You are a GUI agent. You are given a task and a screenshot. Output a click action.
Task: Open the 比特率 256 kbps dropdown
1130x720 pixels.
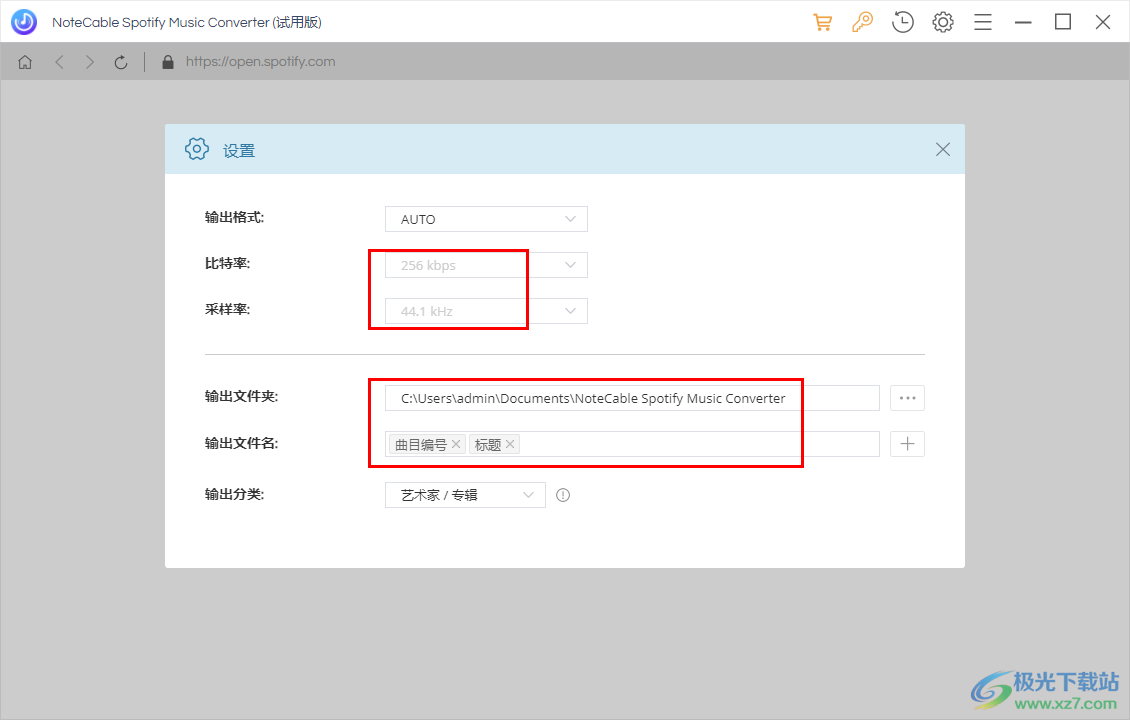tap(486, 265)
